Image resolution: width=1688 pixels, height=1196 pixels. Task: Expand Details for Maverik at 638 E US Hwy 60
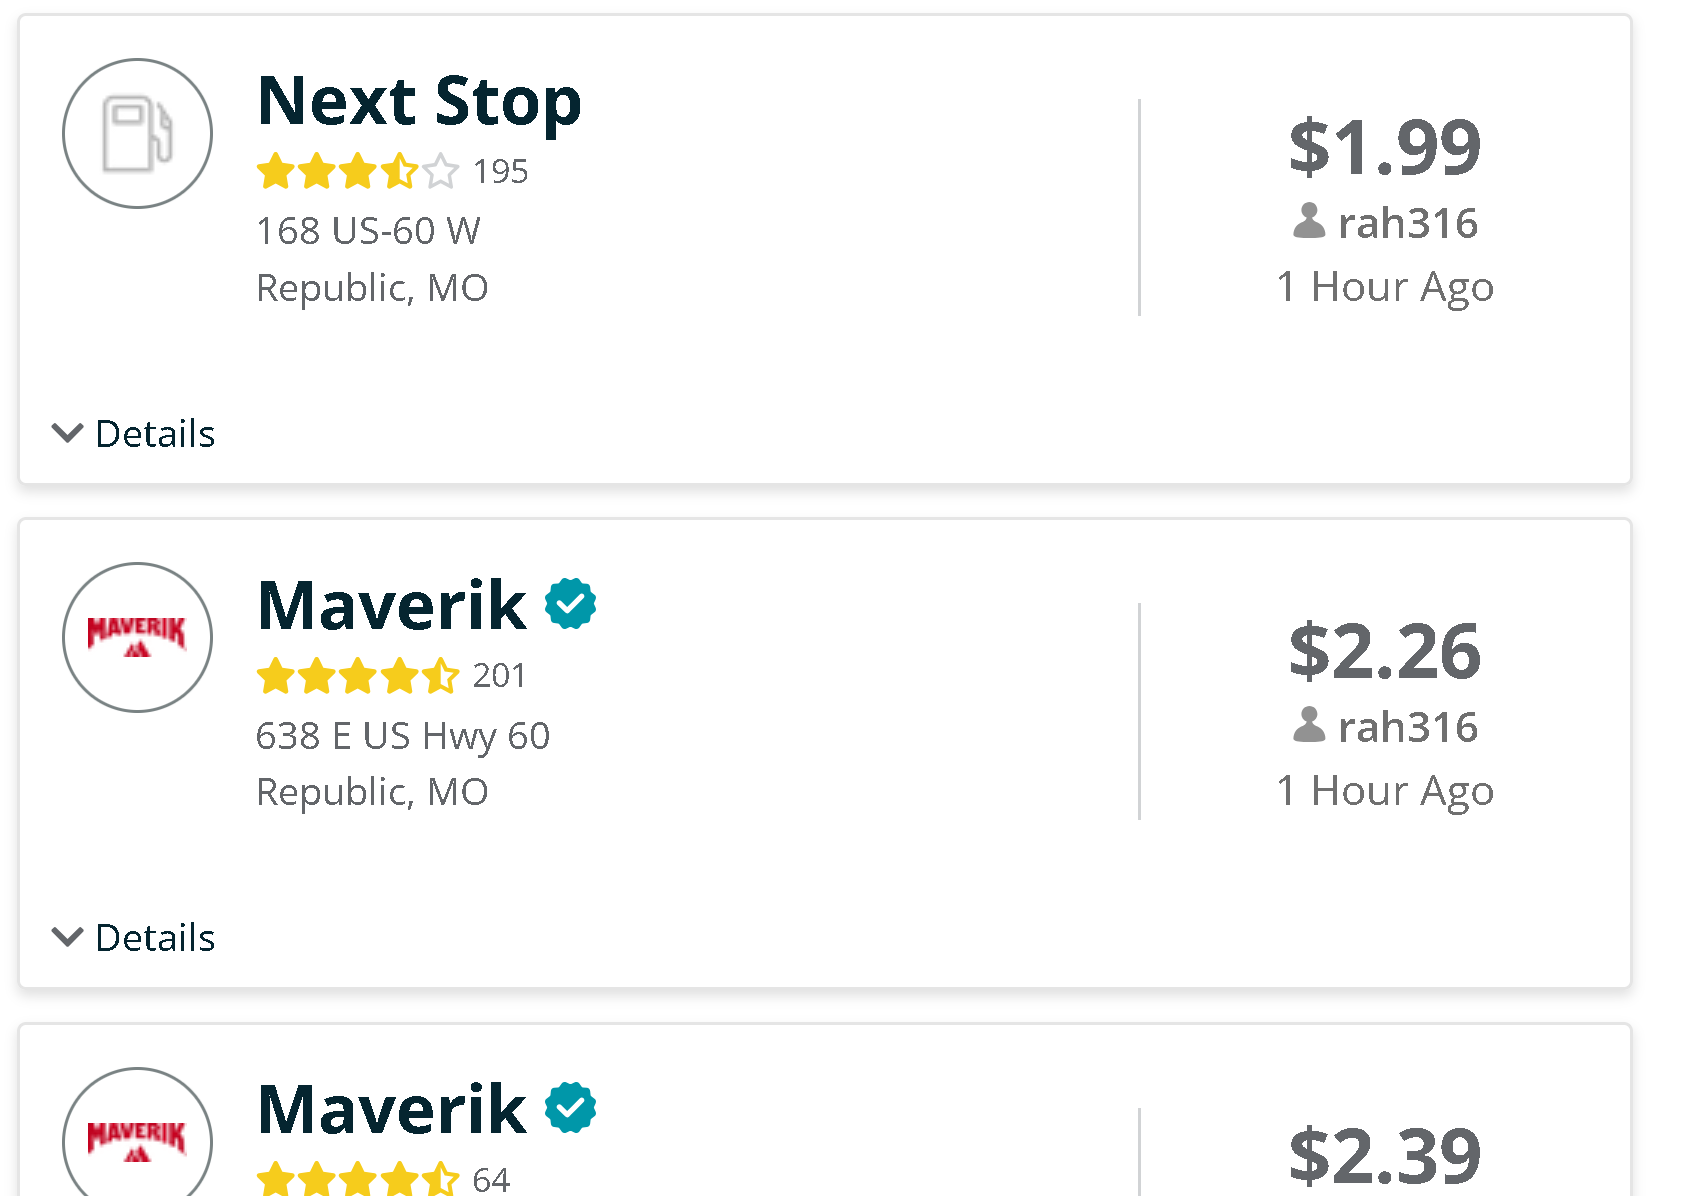[134, 938]
